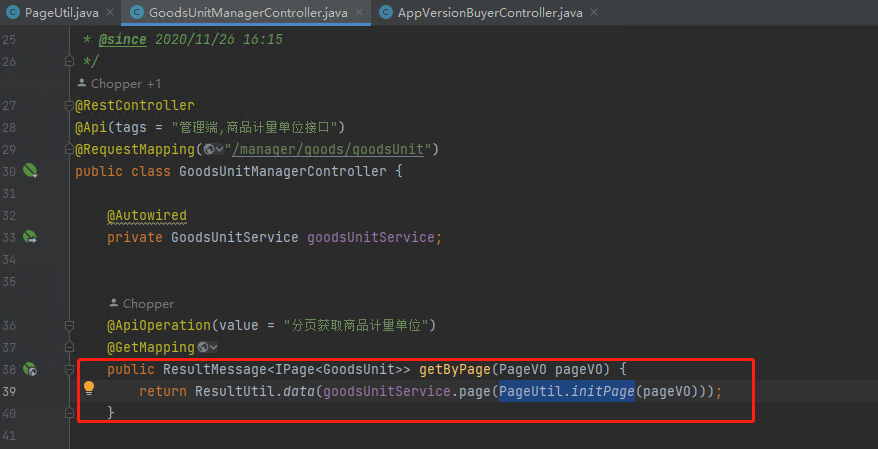
Task: Click the class icon on GoodsUnitManagerController.java tab
Action: pyautogui.click(x=136, y=12)
